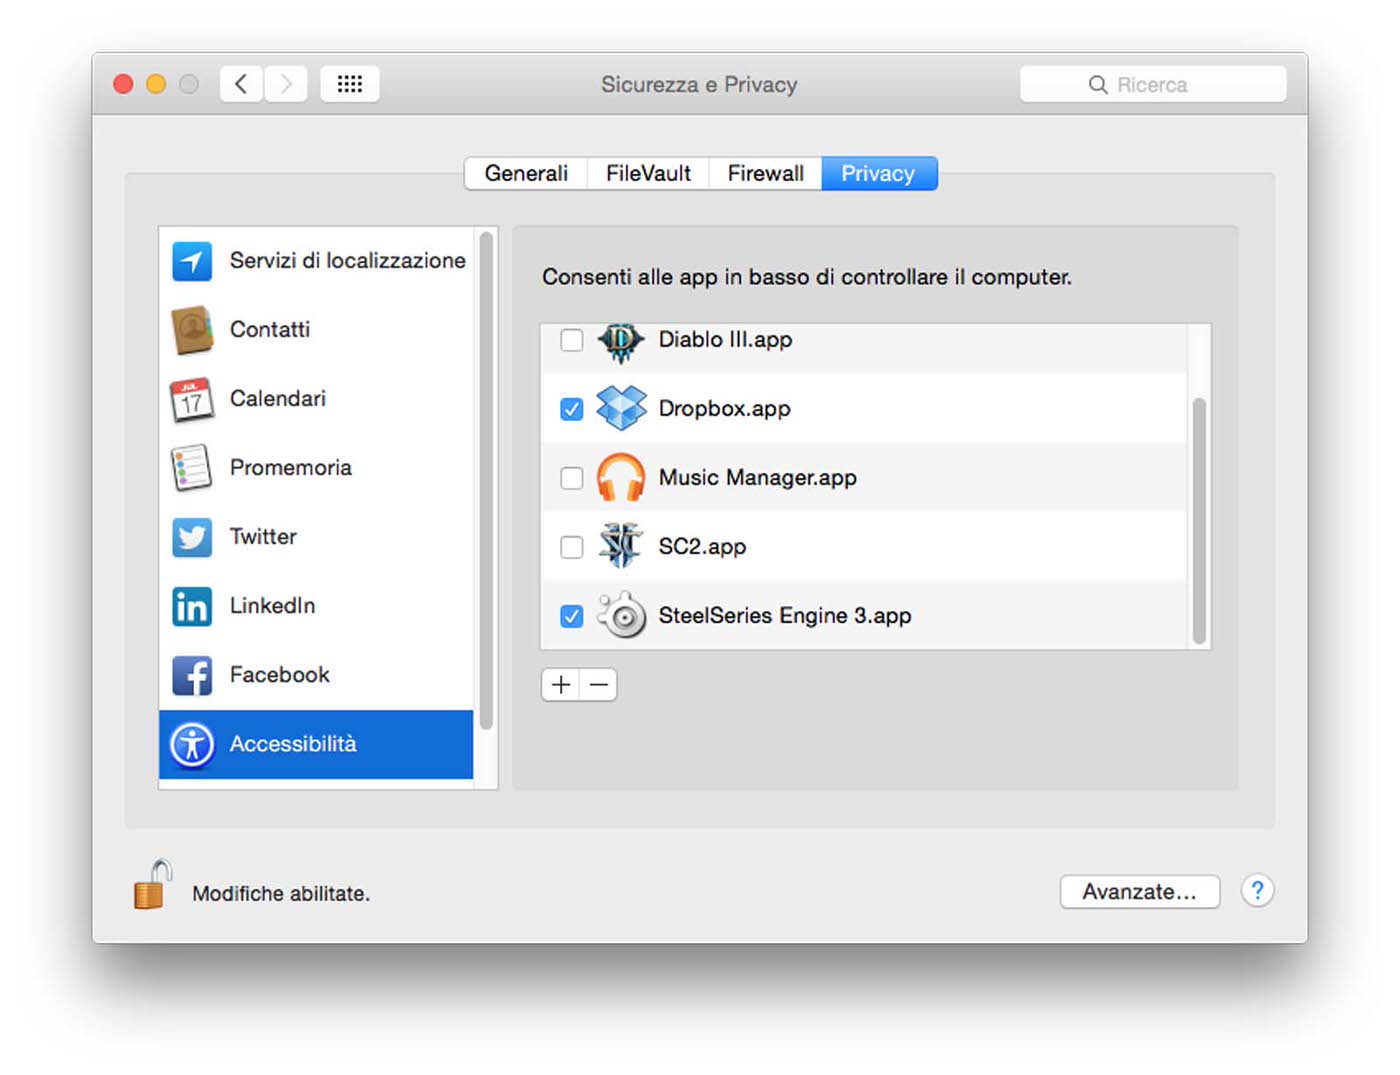Image resolution: width=1400 pixels, height=1075 pixels.
Task: Add an app with the plus button
Action: 561,685
